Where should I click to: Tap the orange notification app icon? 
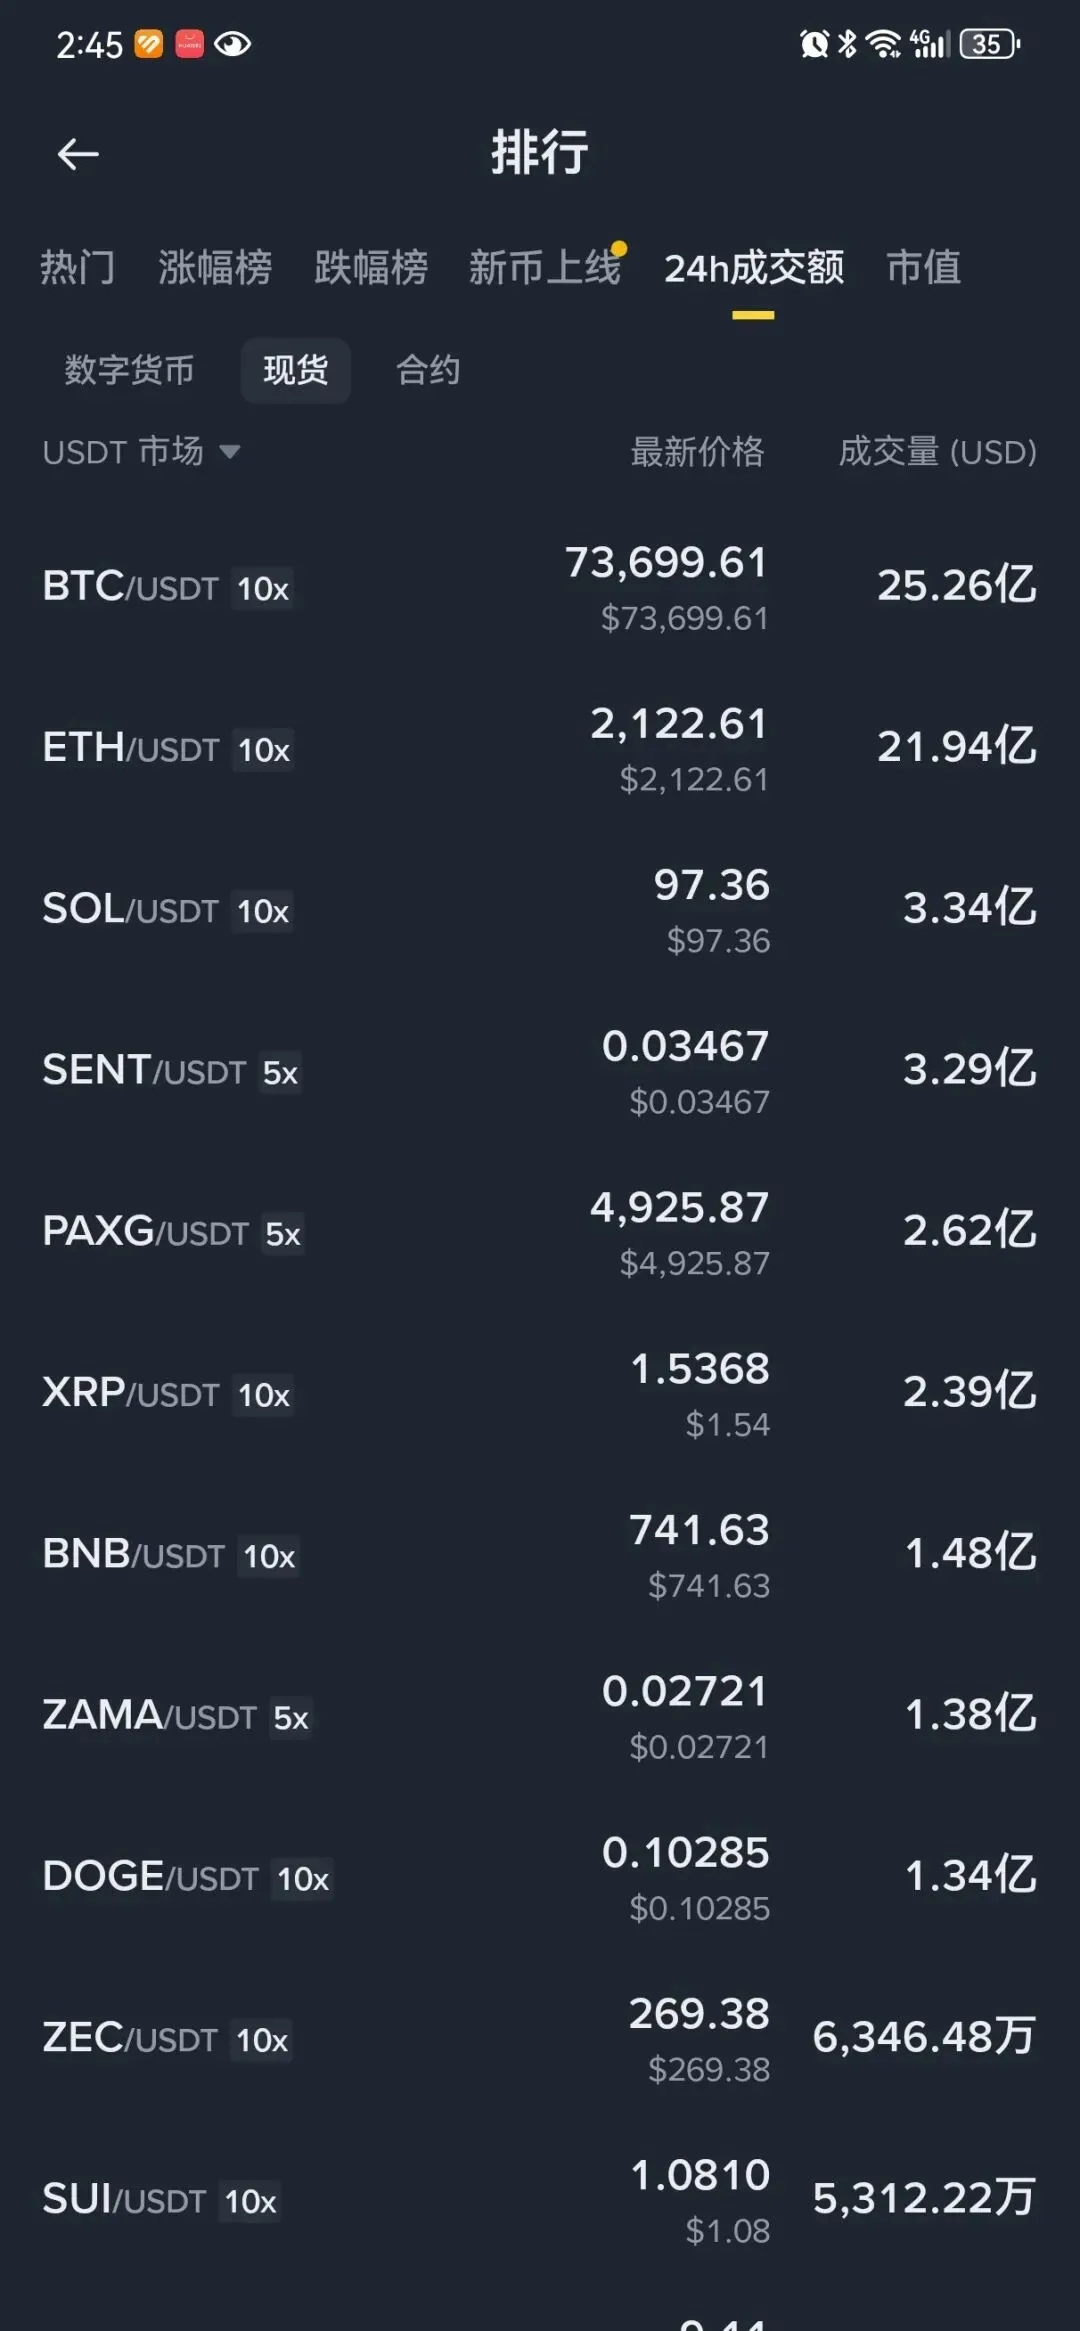pos(148,44)
